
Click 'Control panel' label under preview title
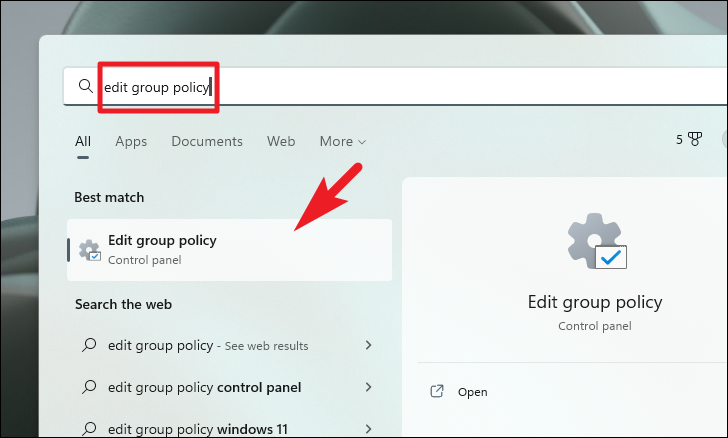point(595,326)
